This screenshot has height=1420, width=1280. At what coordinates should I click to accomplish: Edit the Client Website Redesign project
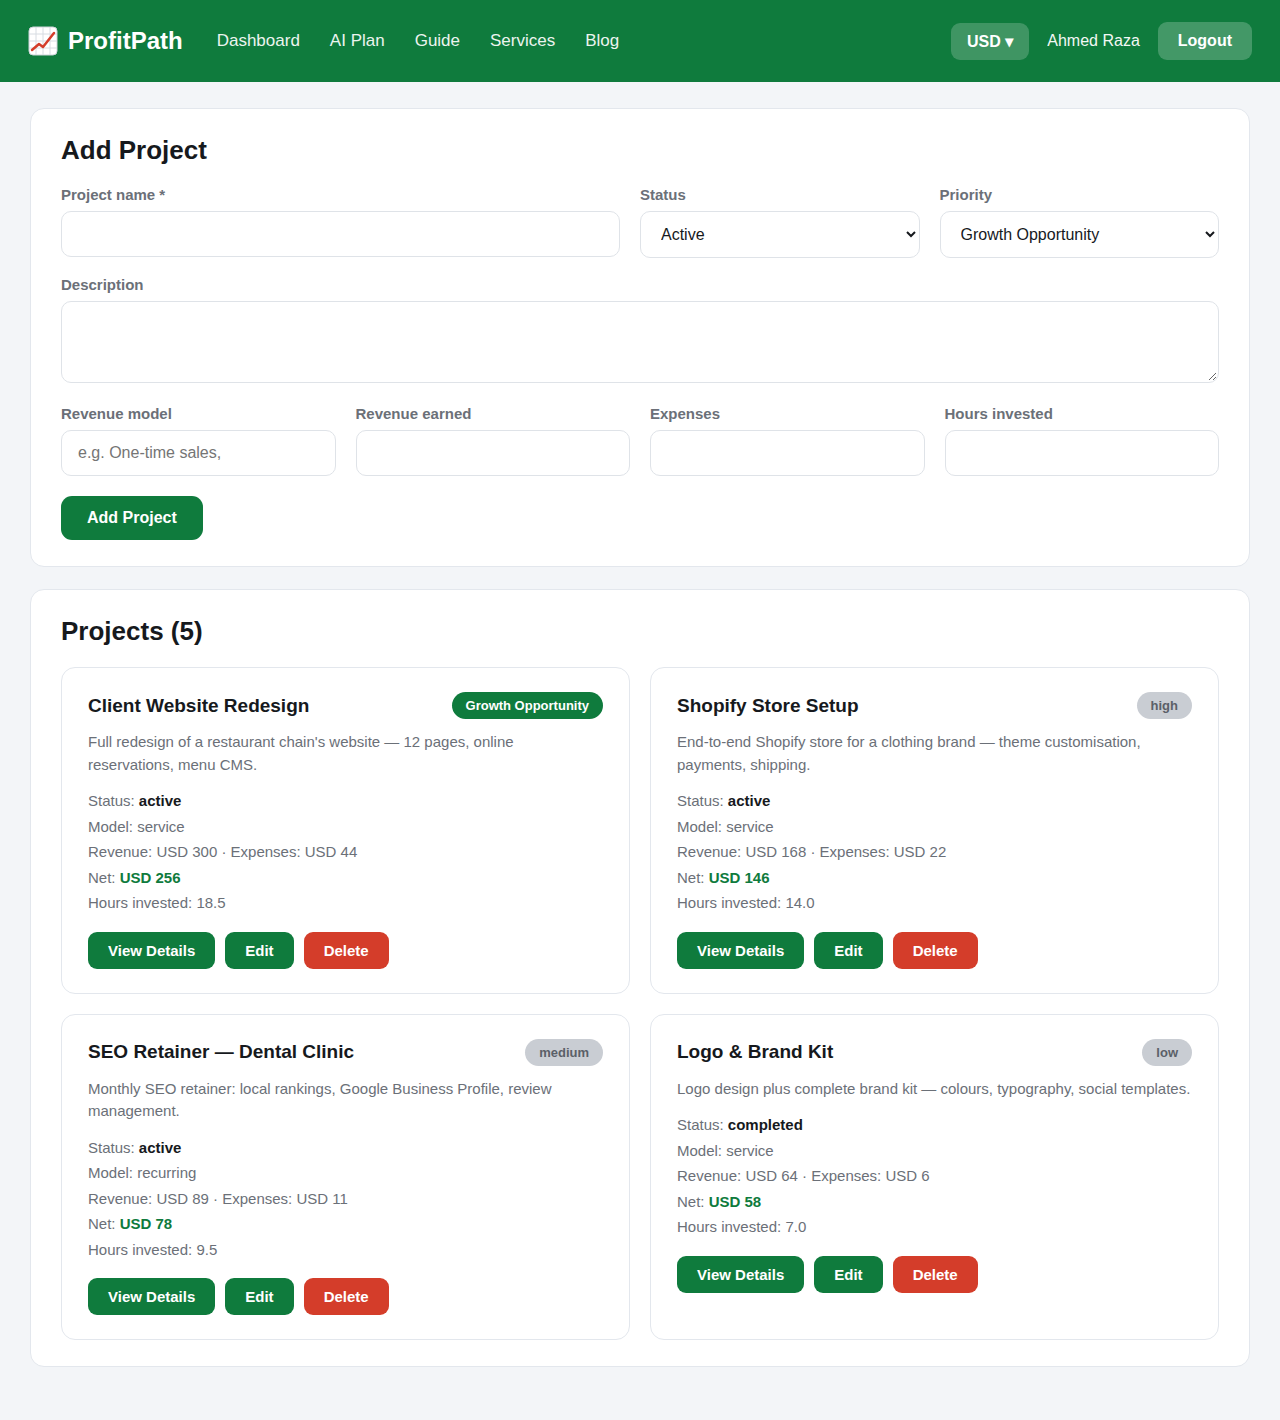tap(259, 951)
